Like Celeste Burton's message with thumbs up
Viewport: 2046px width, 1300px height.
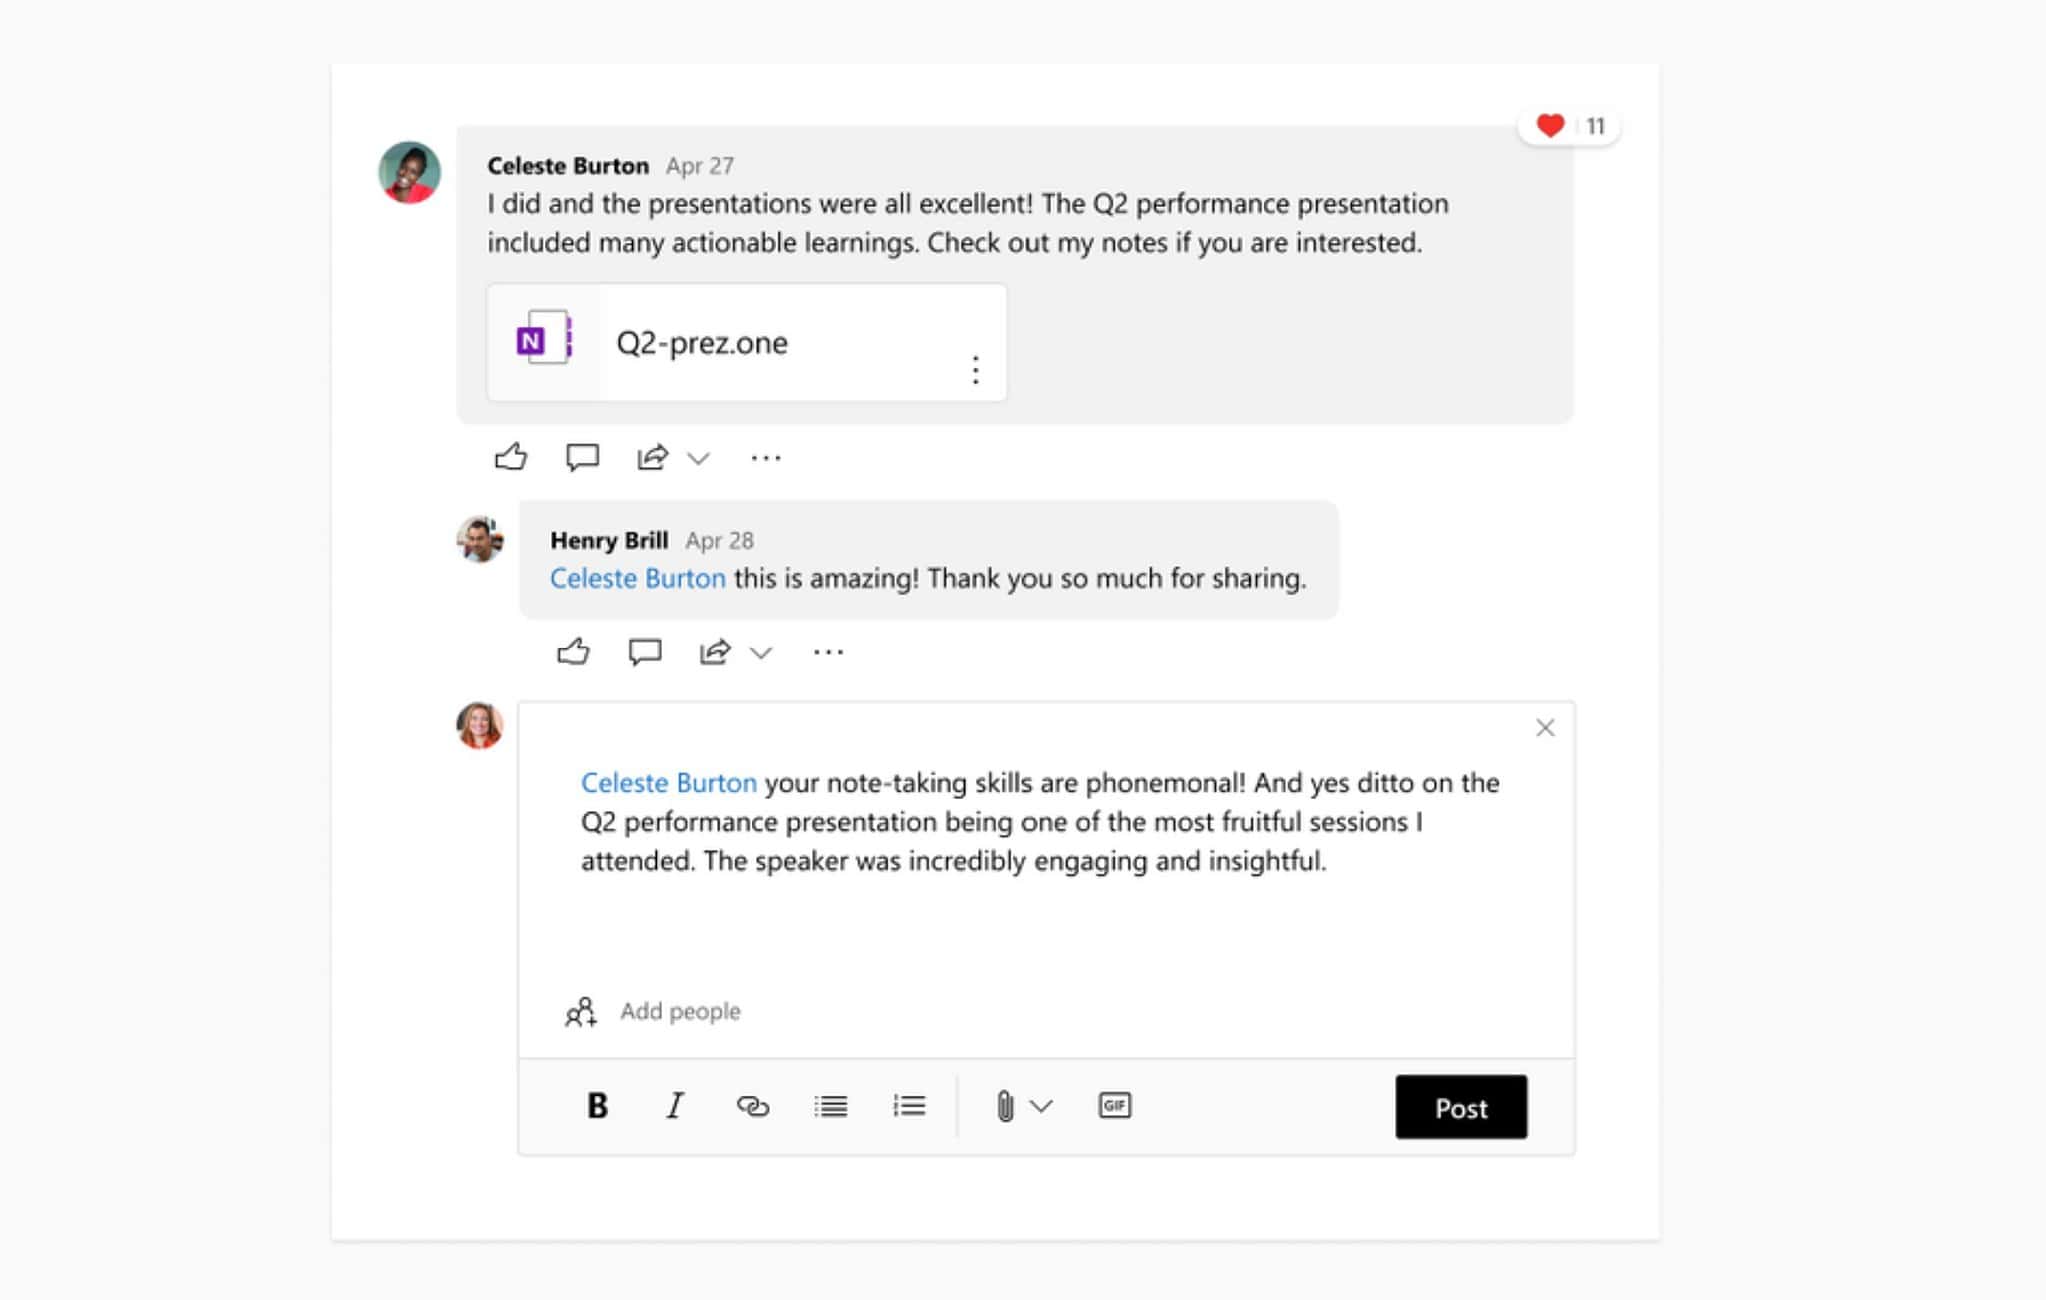[512, 457]
